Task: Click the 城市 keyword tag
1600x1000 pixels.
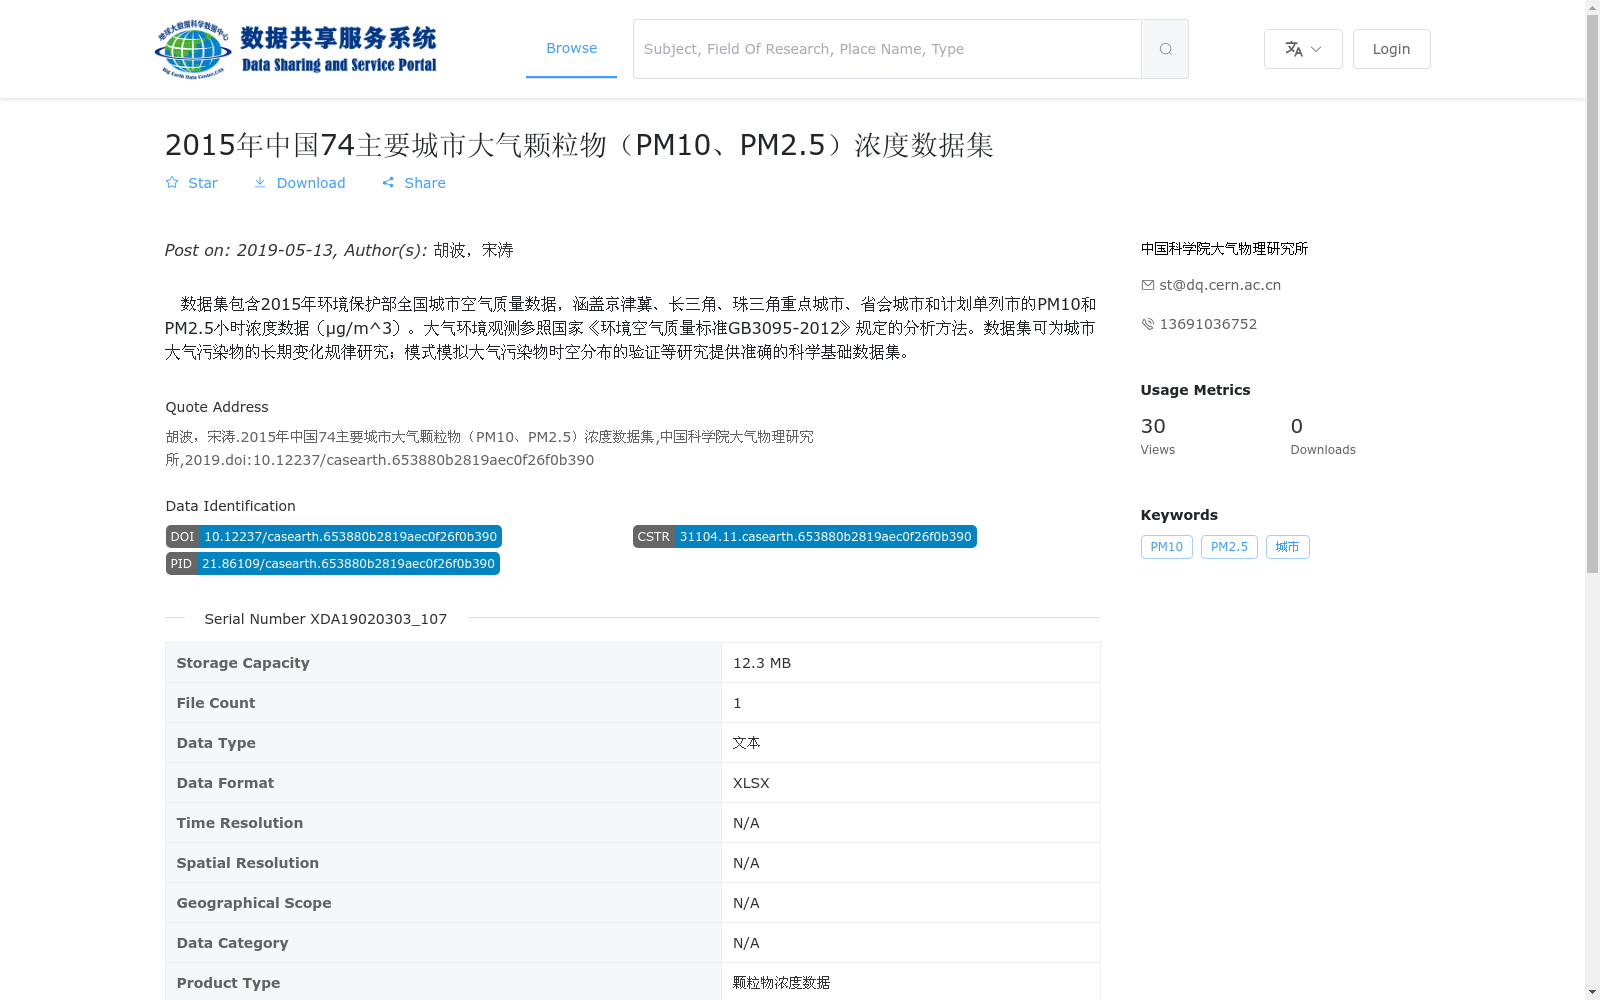Action: 1288,547
